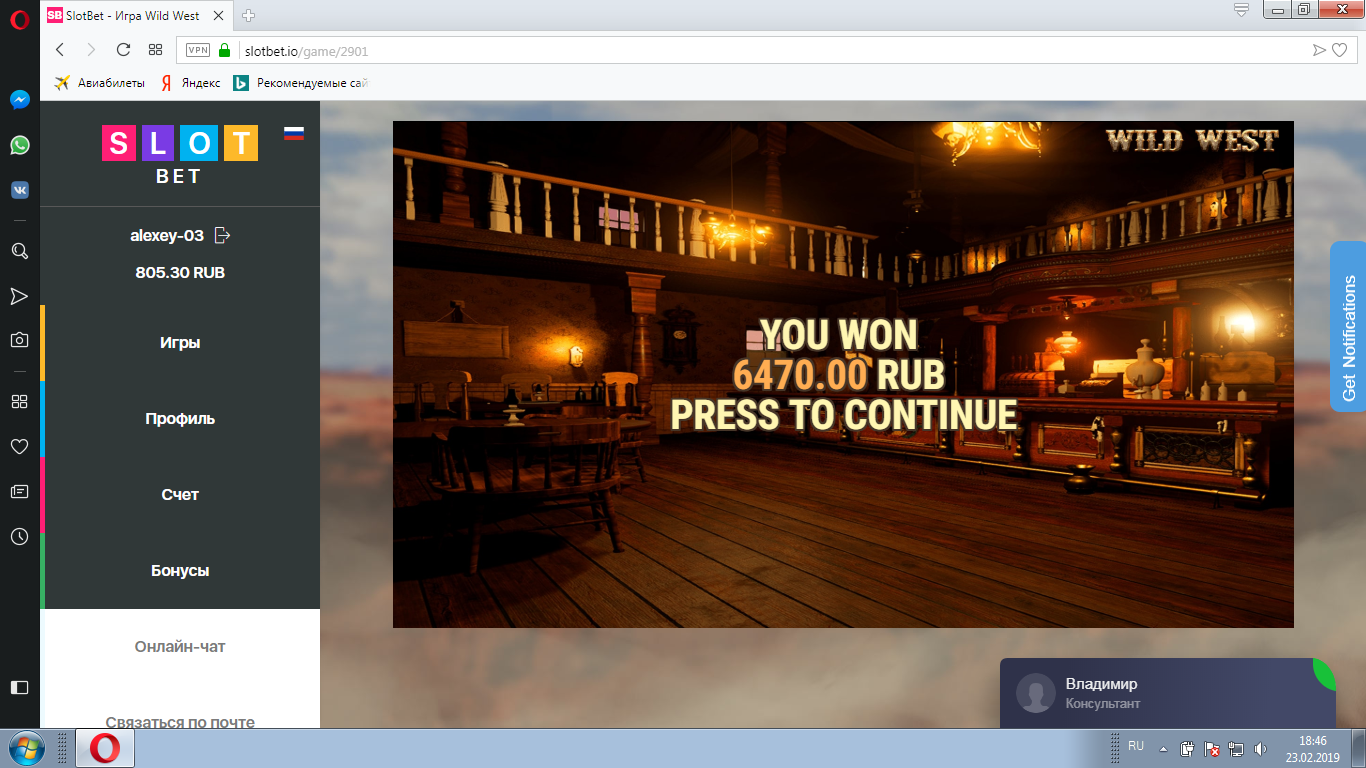This screenshot has height=768, width=1366.
Task: Toggle the sidebar panel at bottom left
Action: tap(19, 687)
